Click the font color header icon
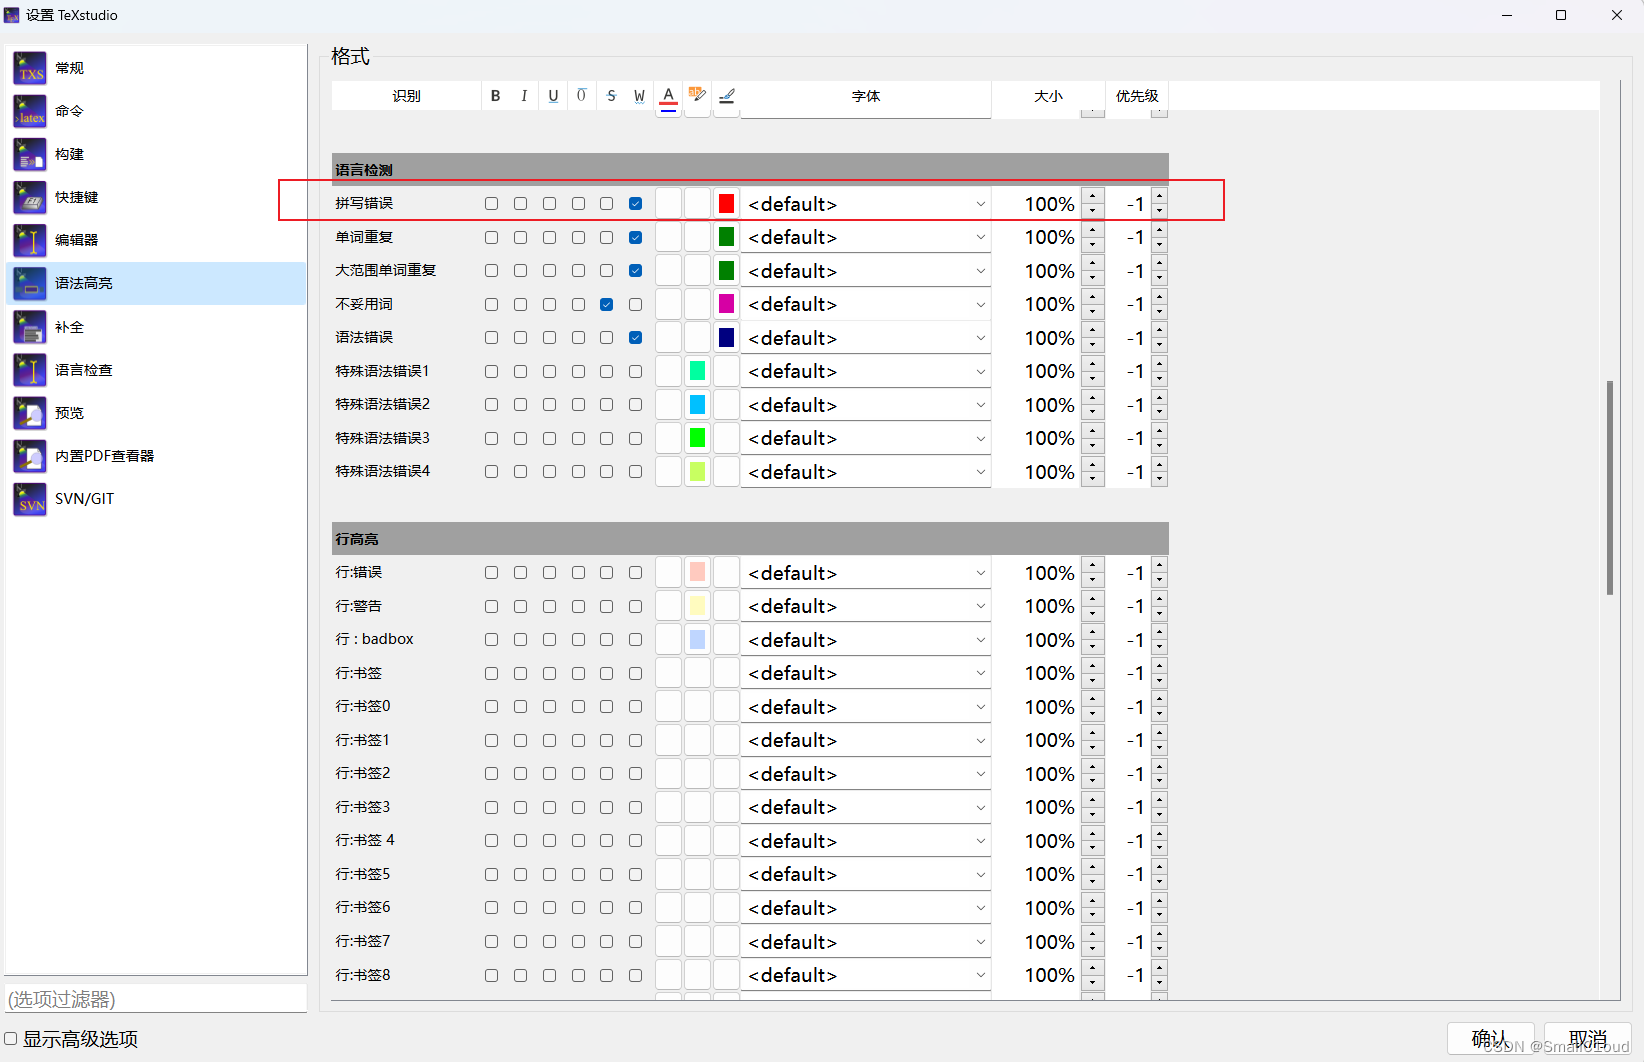This screenshot has height=1062, width=1644. pos(669,97)
